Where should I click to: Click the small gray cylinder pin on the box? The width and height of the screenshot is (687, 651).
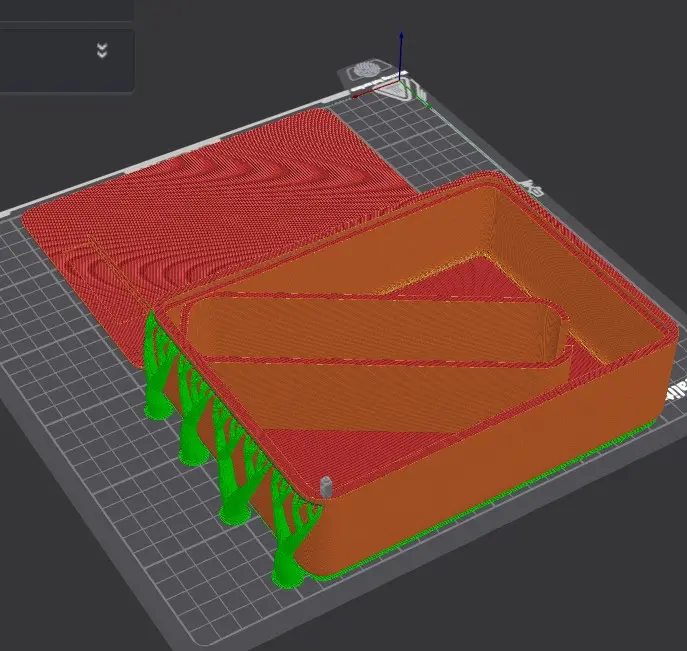(x=326, y=487)
